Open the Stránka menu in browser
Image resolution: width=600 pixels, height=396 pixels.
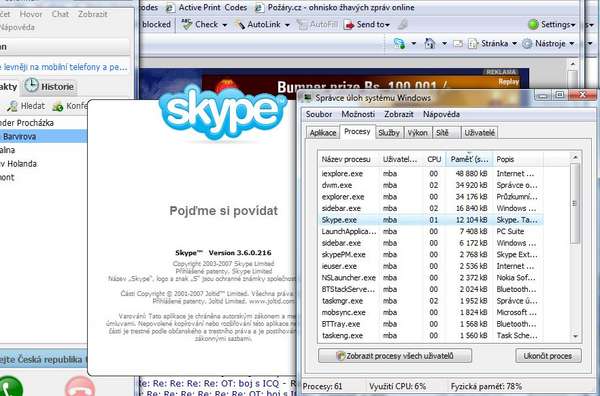(493, 44)
